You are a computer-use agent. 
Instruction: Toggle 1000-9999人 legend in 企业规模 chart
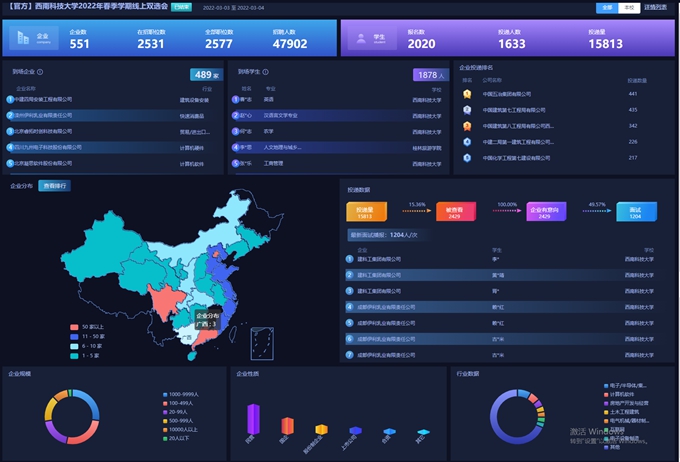pyautogui.click(x=180, y=394)
